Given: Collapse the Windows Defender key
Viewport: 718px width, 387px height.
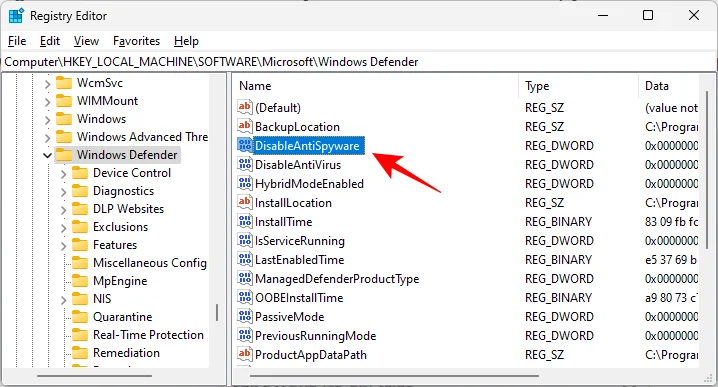Looking at the screenshot, I should [x=47, y=156].
